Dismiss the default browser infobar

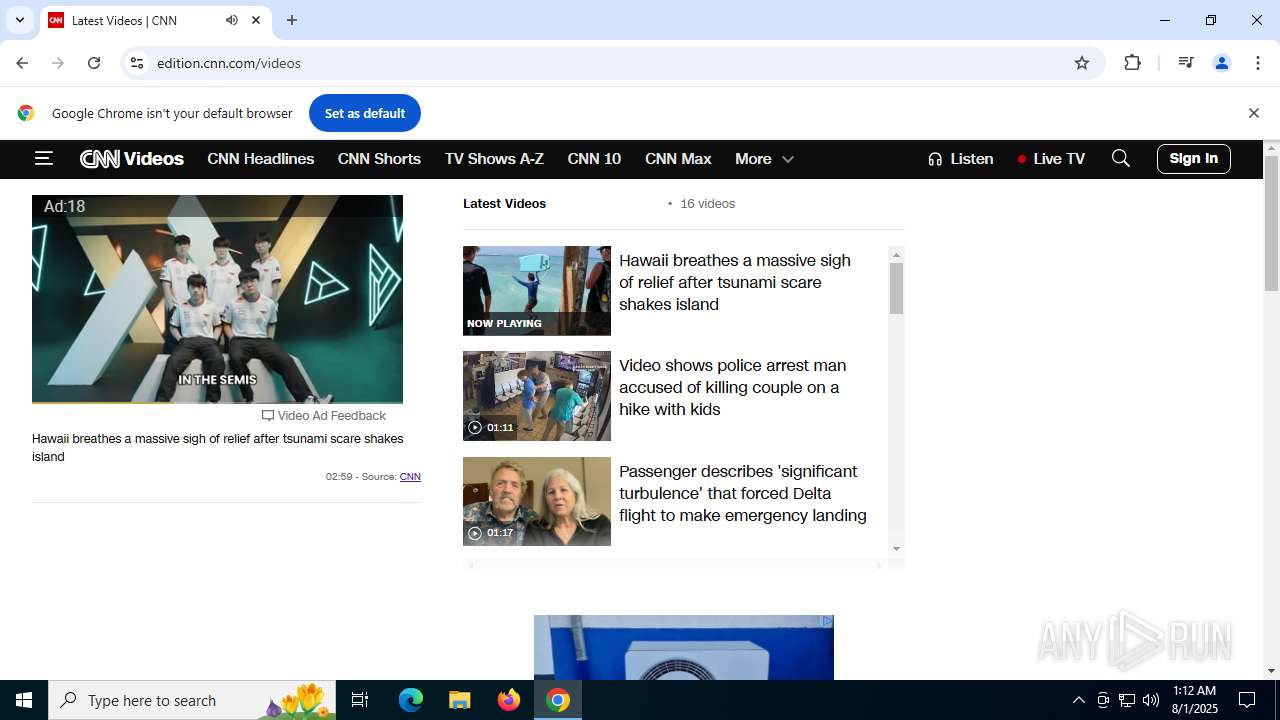1253,113
